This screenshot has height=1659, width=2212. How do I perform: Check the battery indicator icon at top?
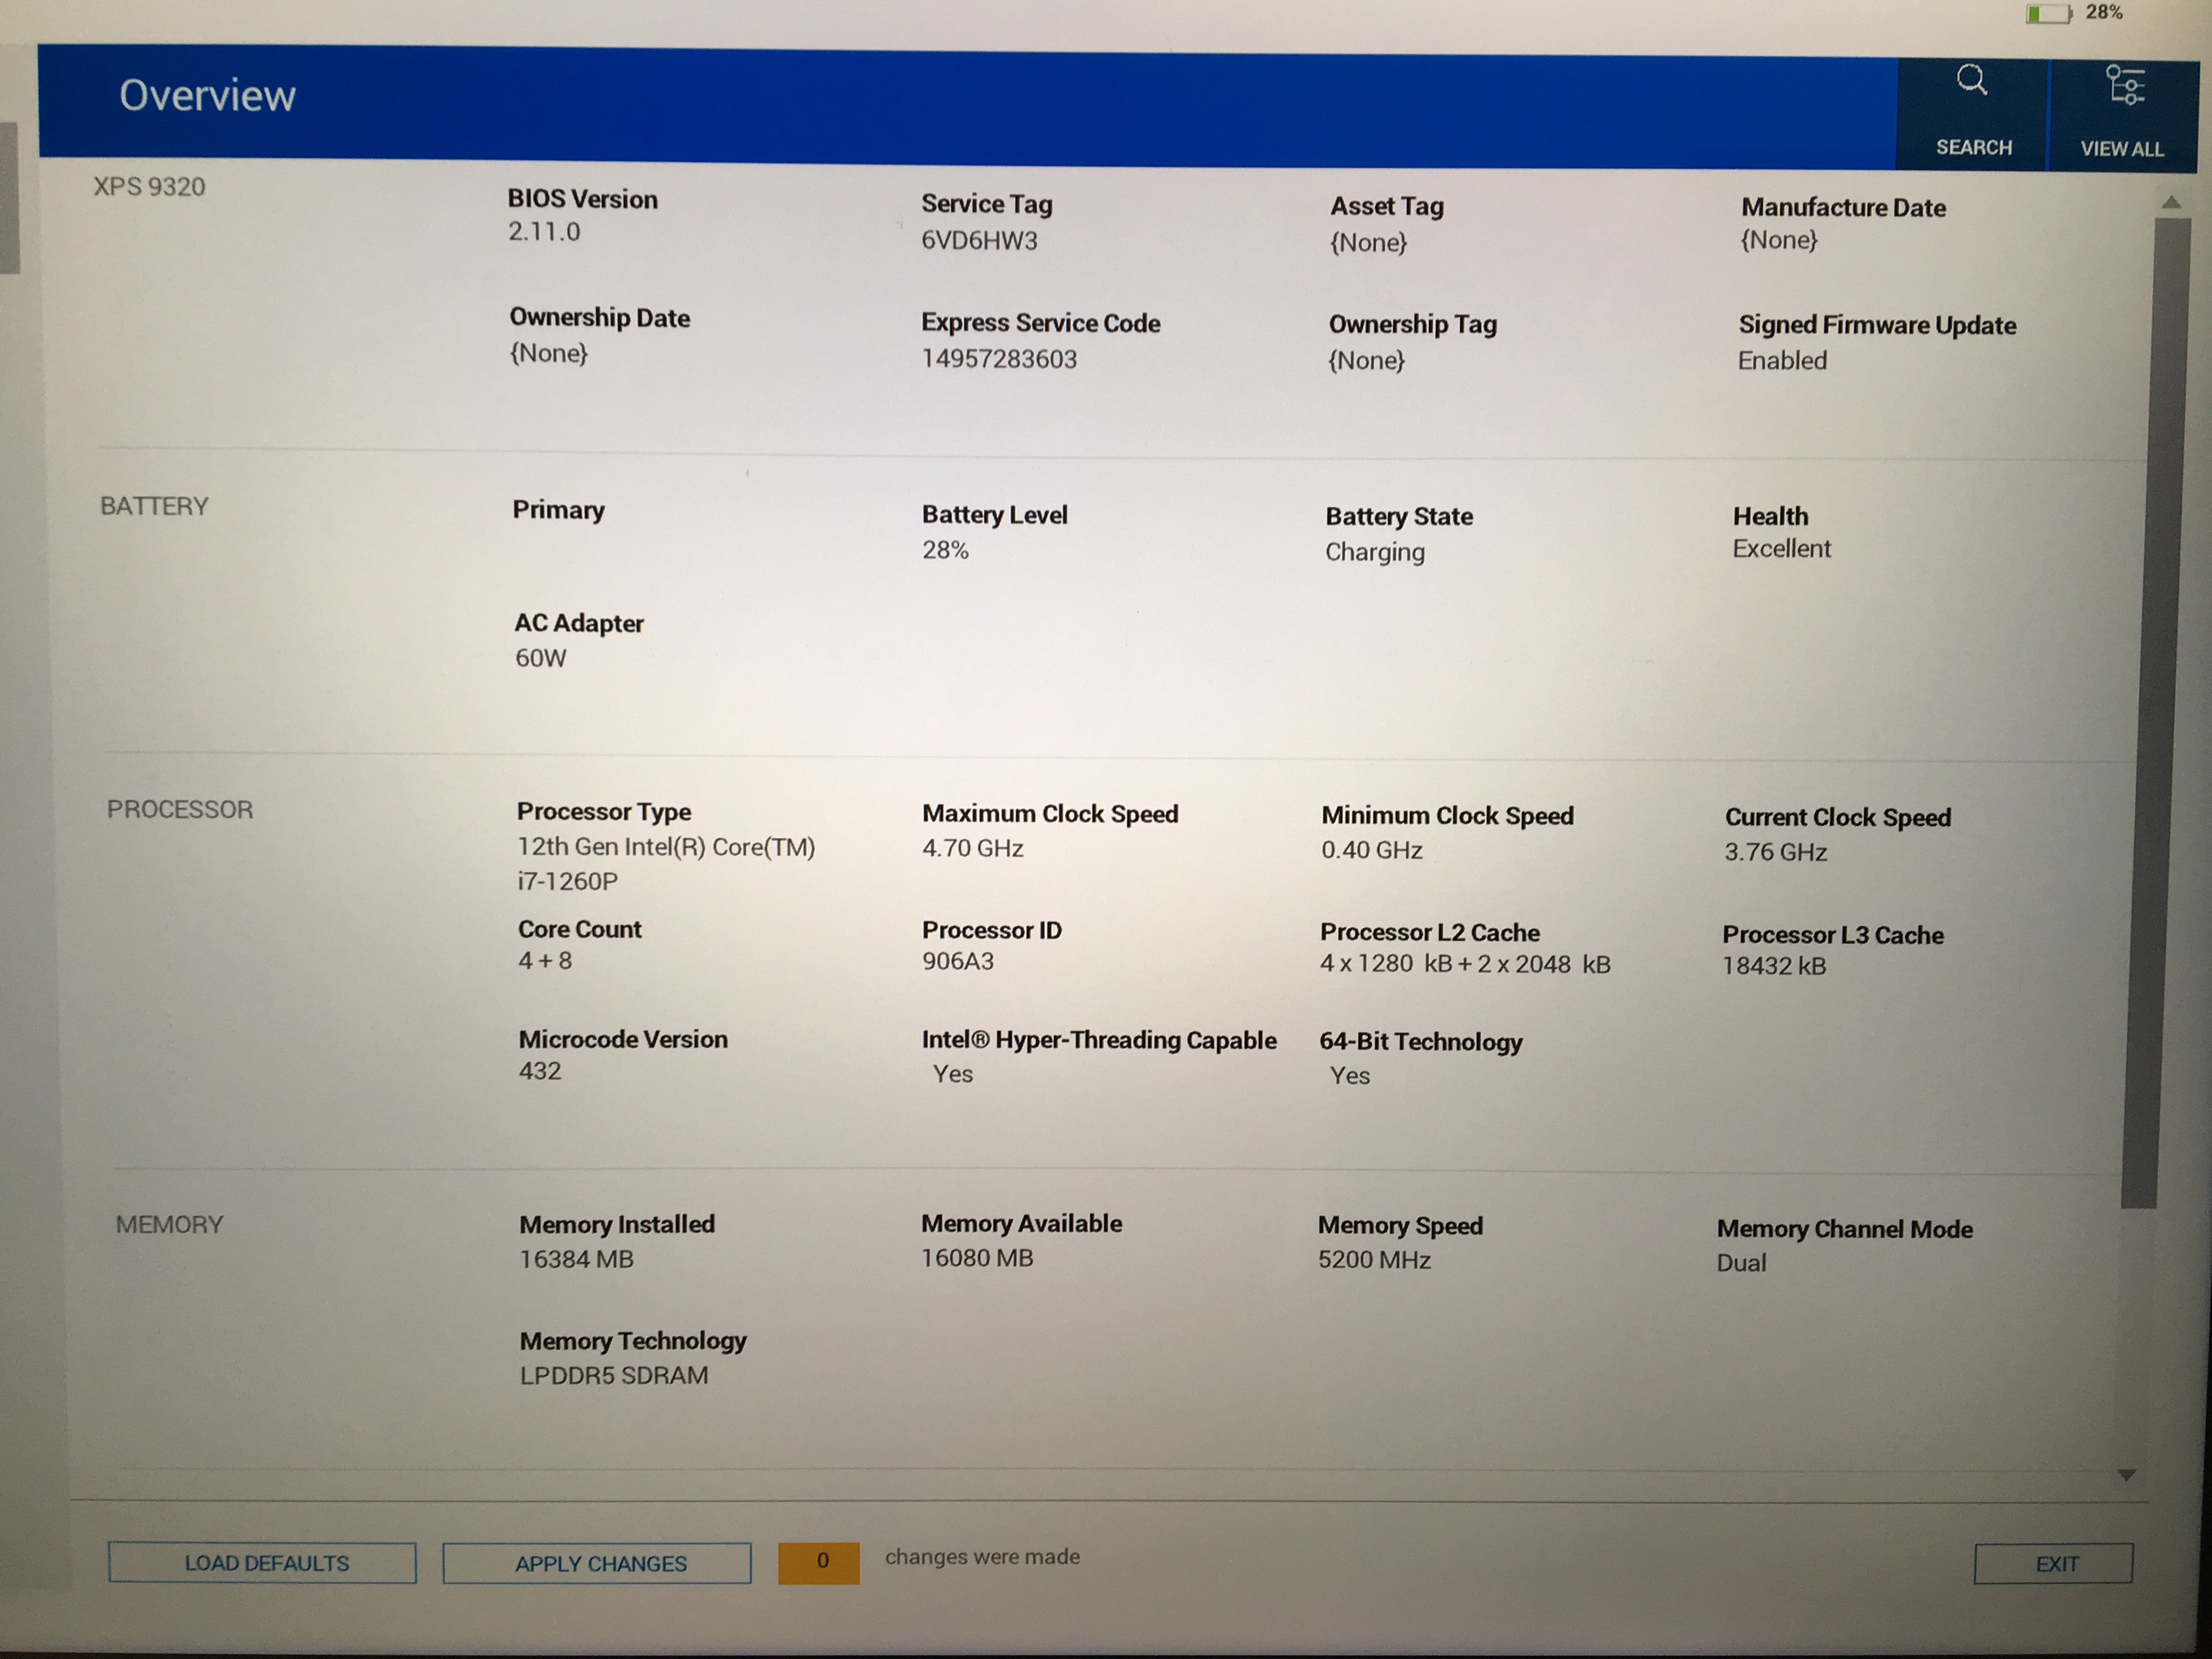coord(2048,13)
